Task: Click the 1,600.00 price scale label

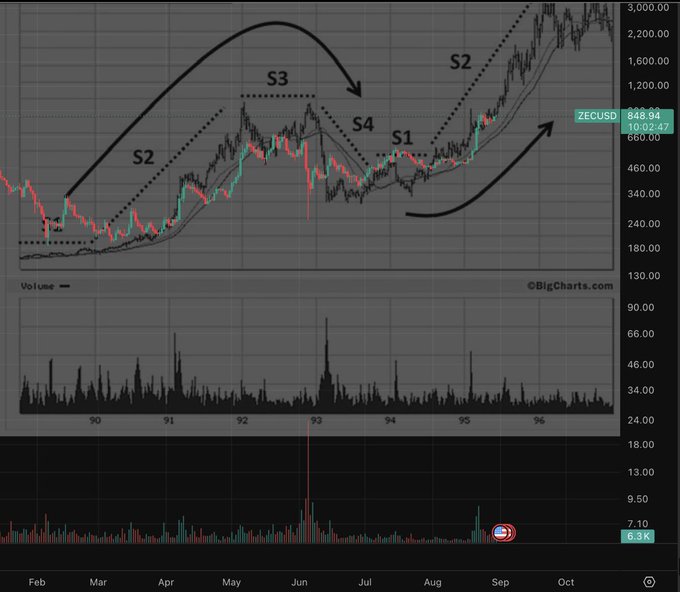Action: 648,61
